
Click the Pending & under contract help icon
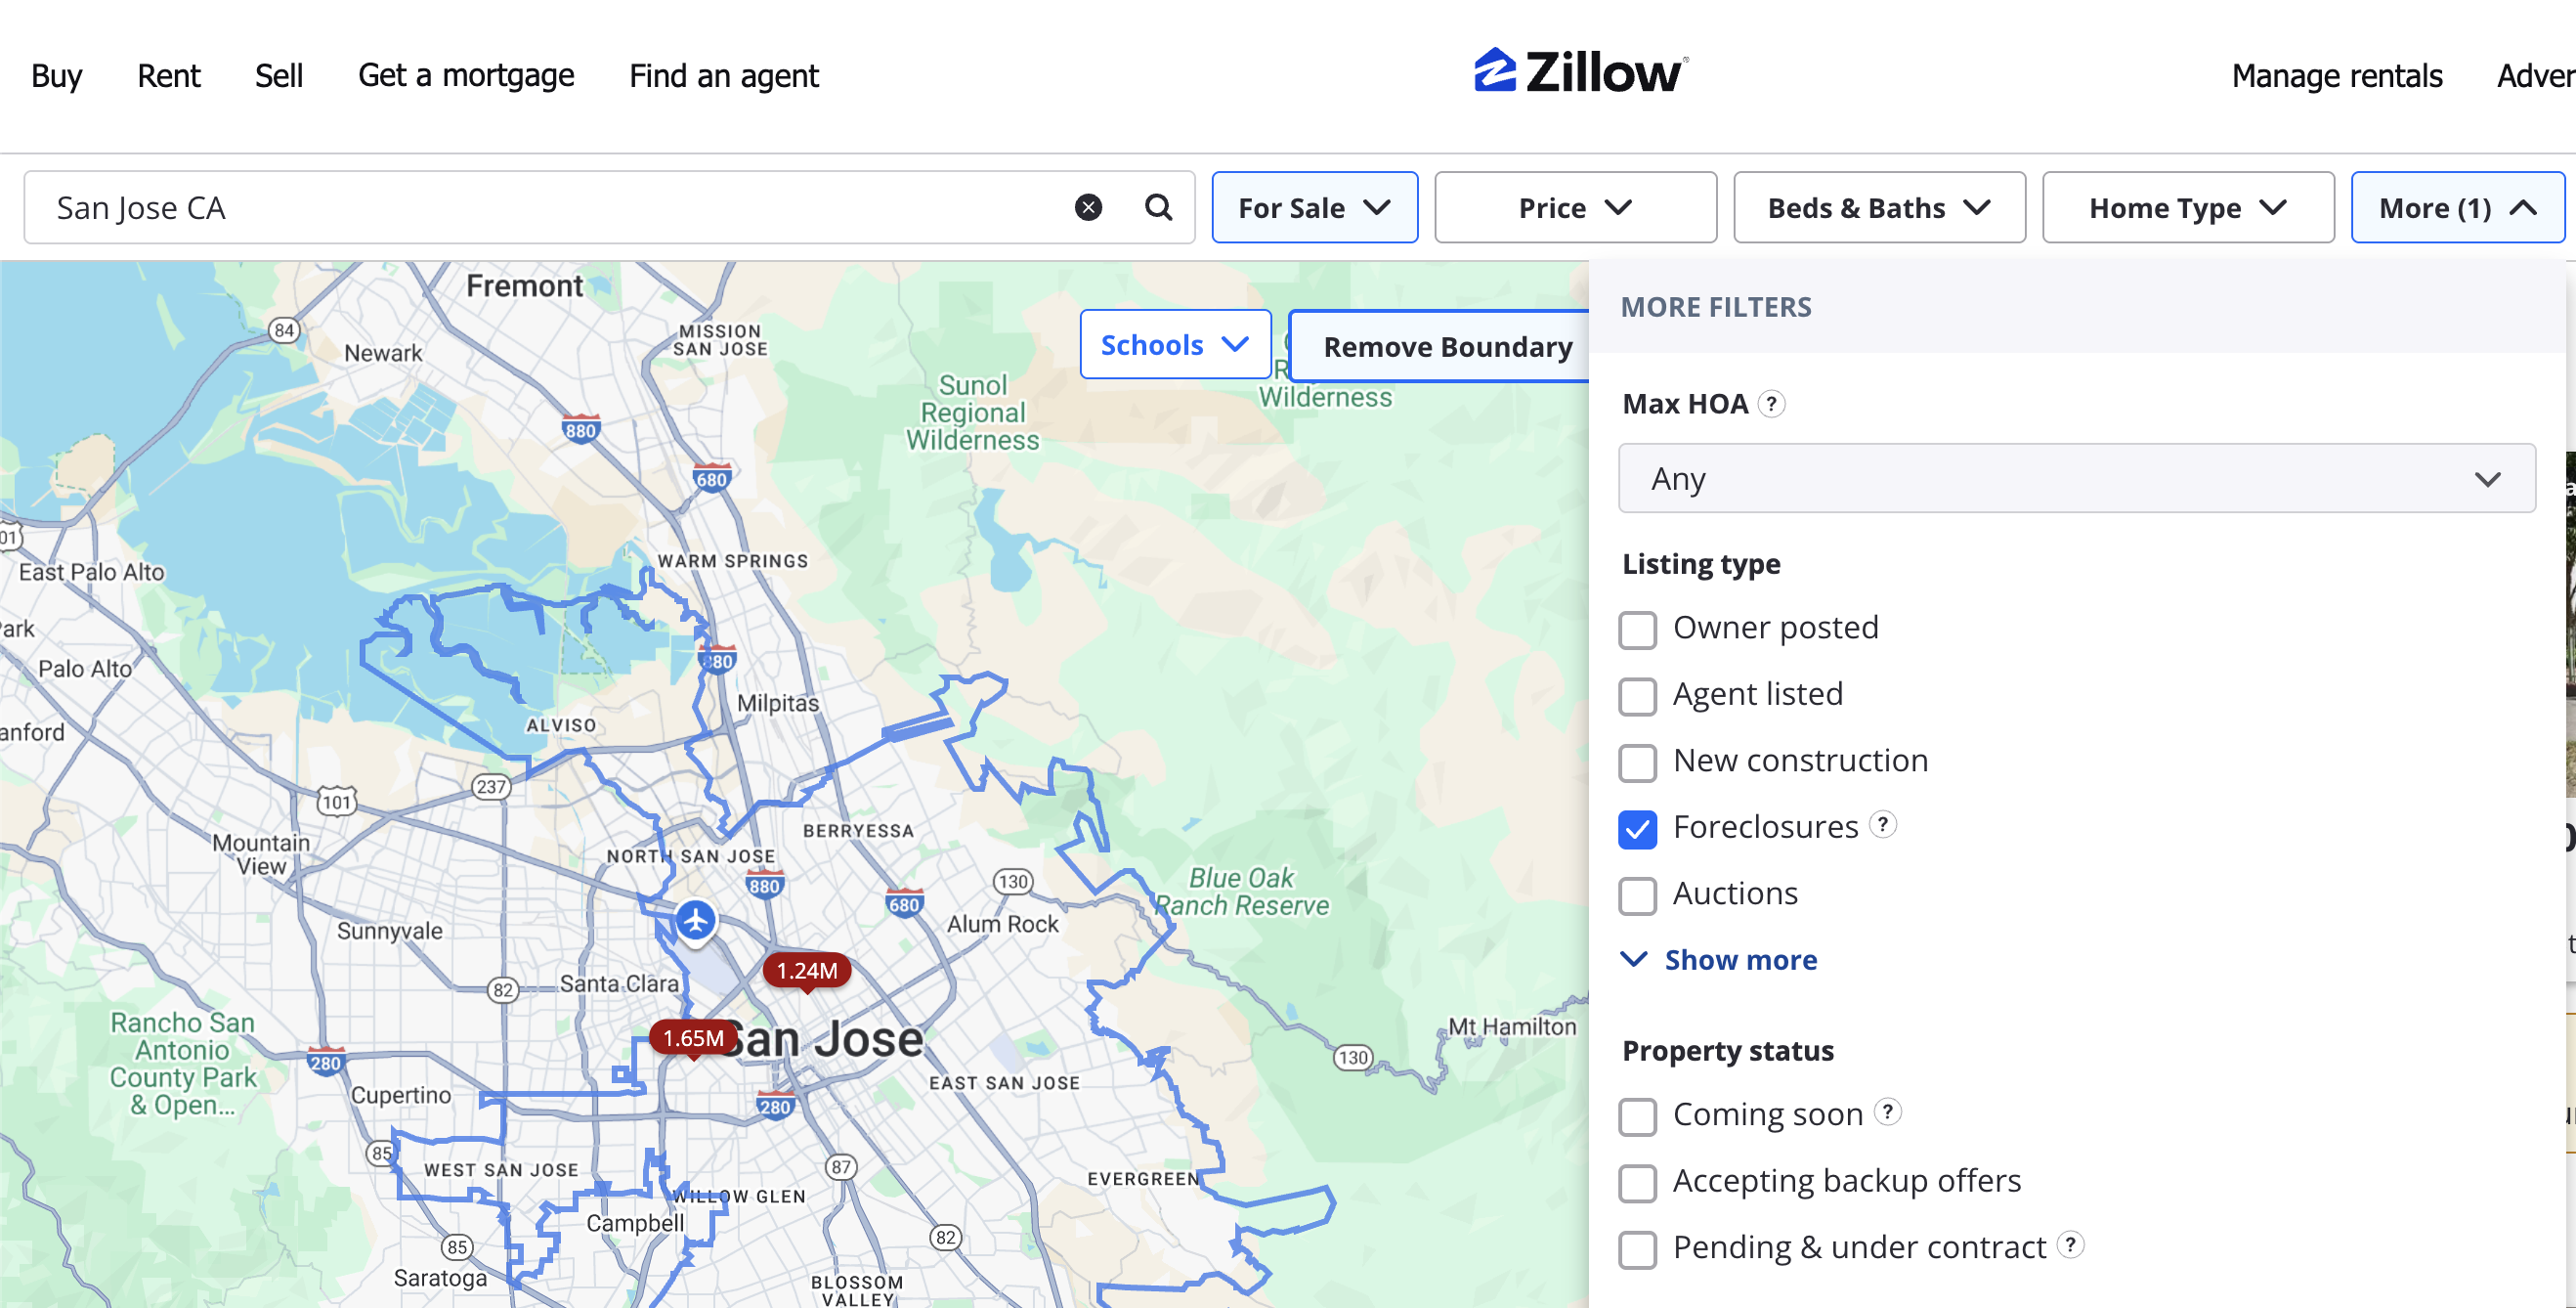click(x=2070, y=1245)
